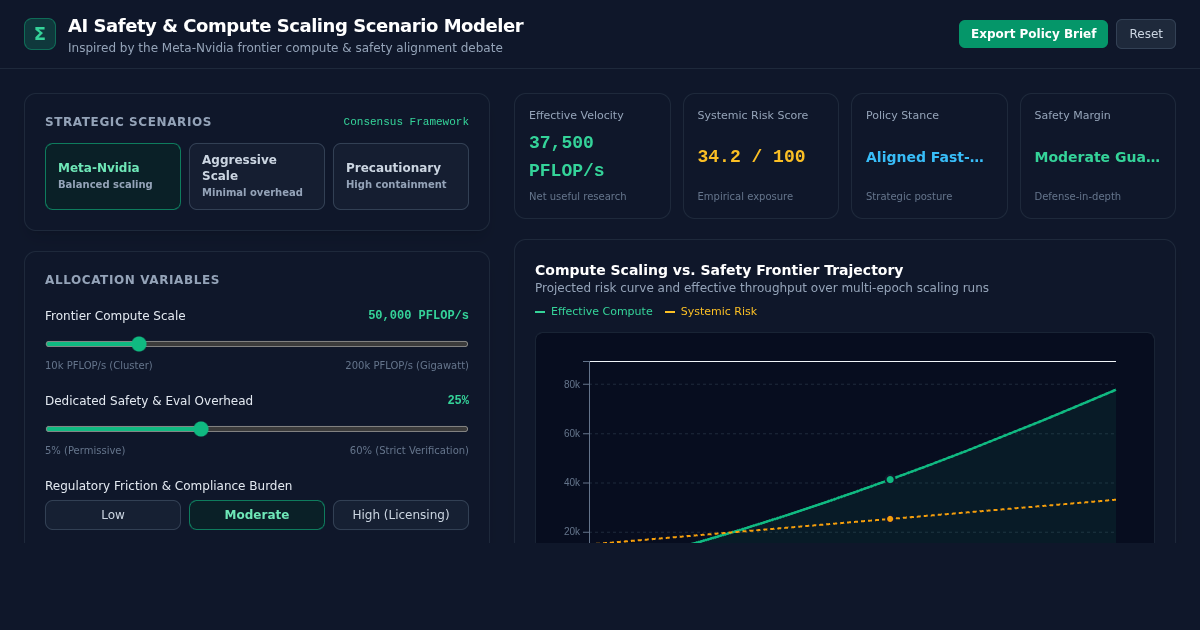The height and width of the screenshot is (630, 1200).
Task: Open the Effective Velocity metric card
Action: pyautogui.click(x=592, y=156)
